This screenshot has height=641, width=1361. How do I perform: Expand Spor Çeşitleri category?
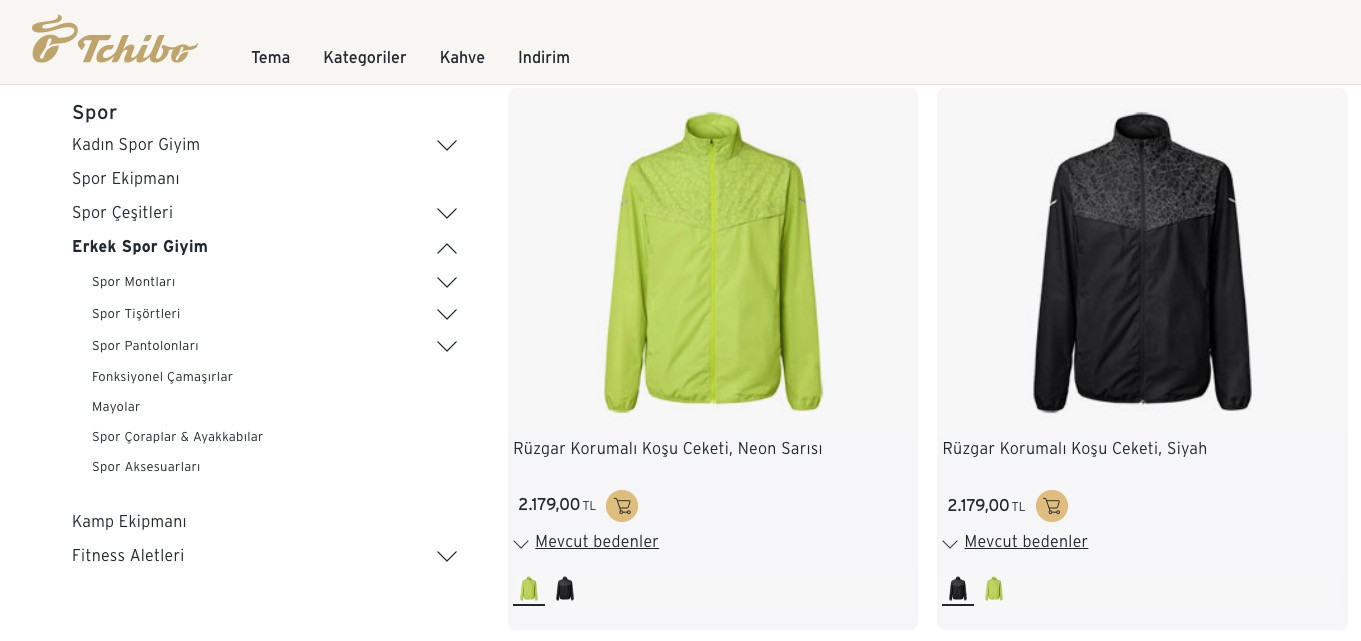click(x=447, y=214)
